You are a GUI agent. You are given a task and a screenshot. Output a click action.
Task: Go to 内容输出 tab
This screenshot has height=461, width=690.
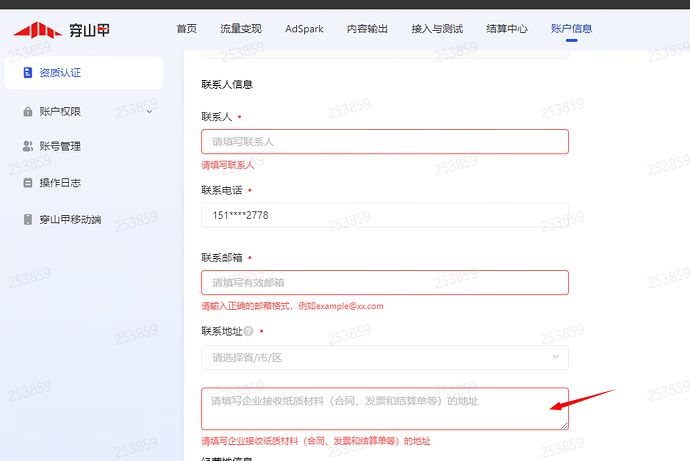point(367,29)
